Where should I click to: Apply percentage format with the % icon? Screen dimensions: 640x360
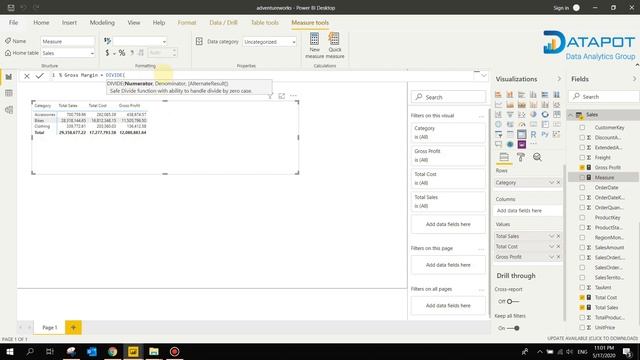(122, 53)
